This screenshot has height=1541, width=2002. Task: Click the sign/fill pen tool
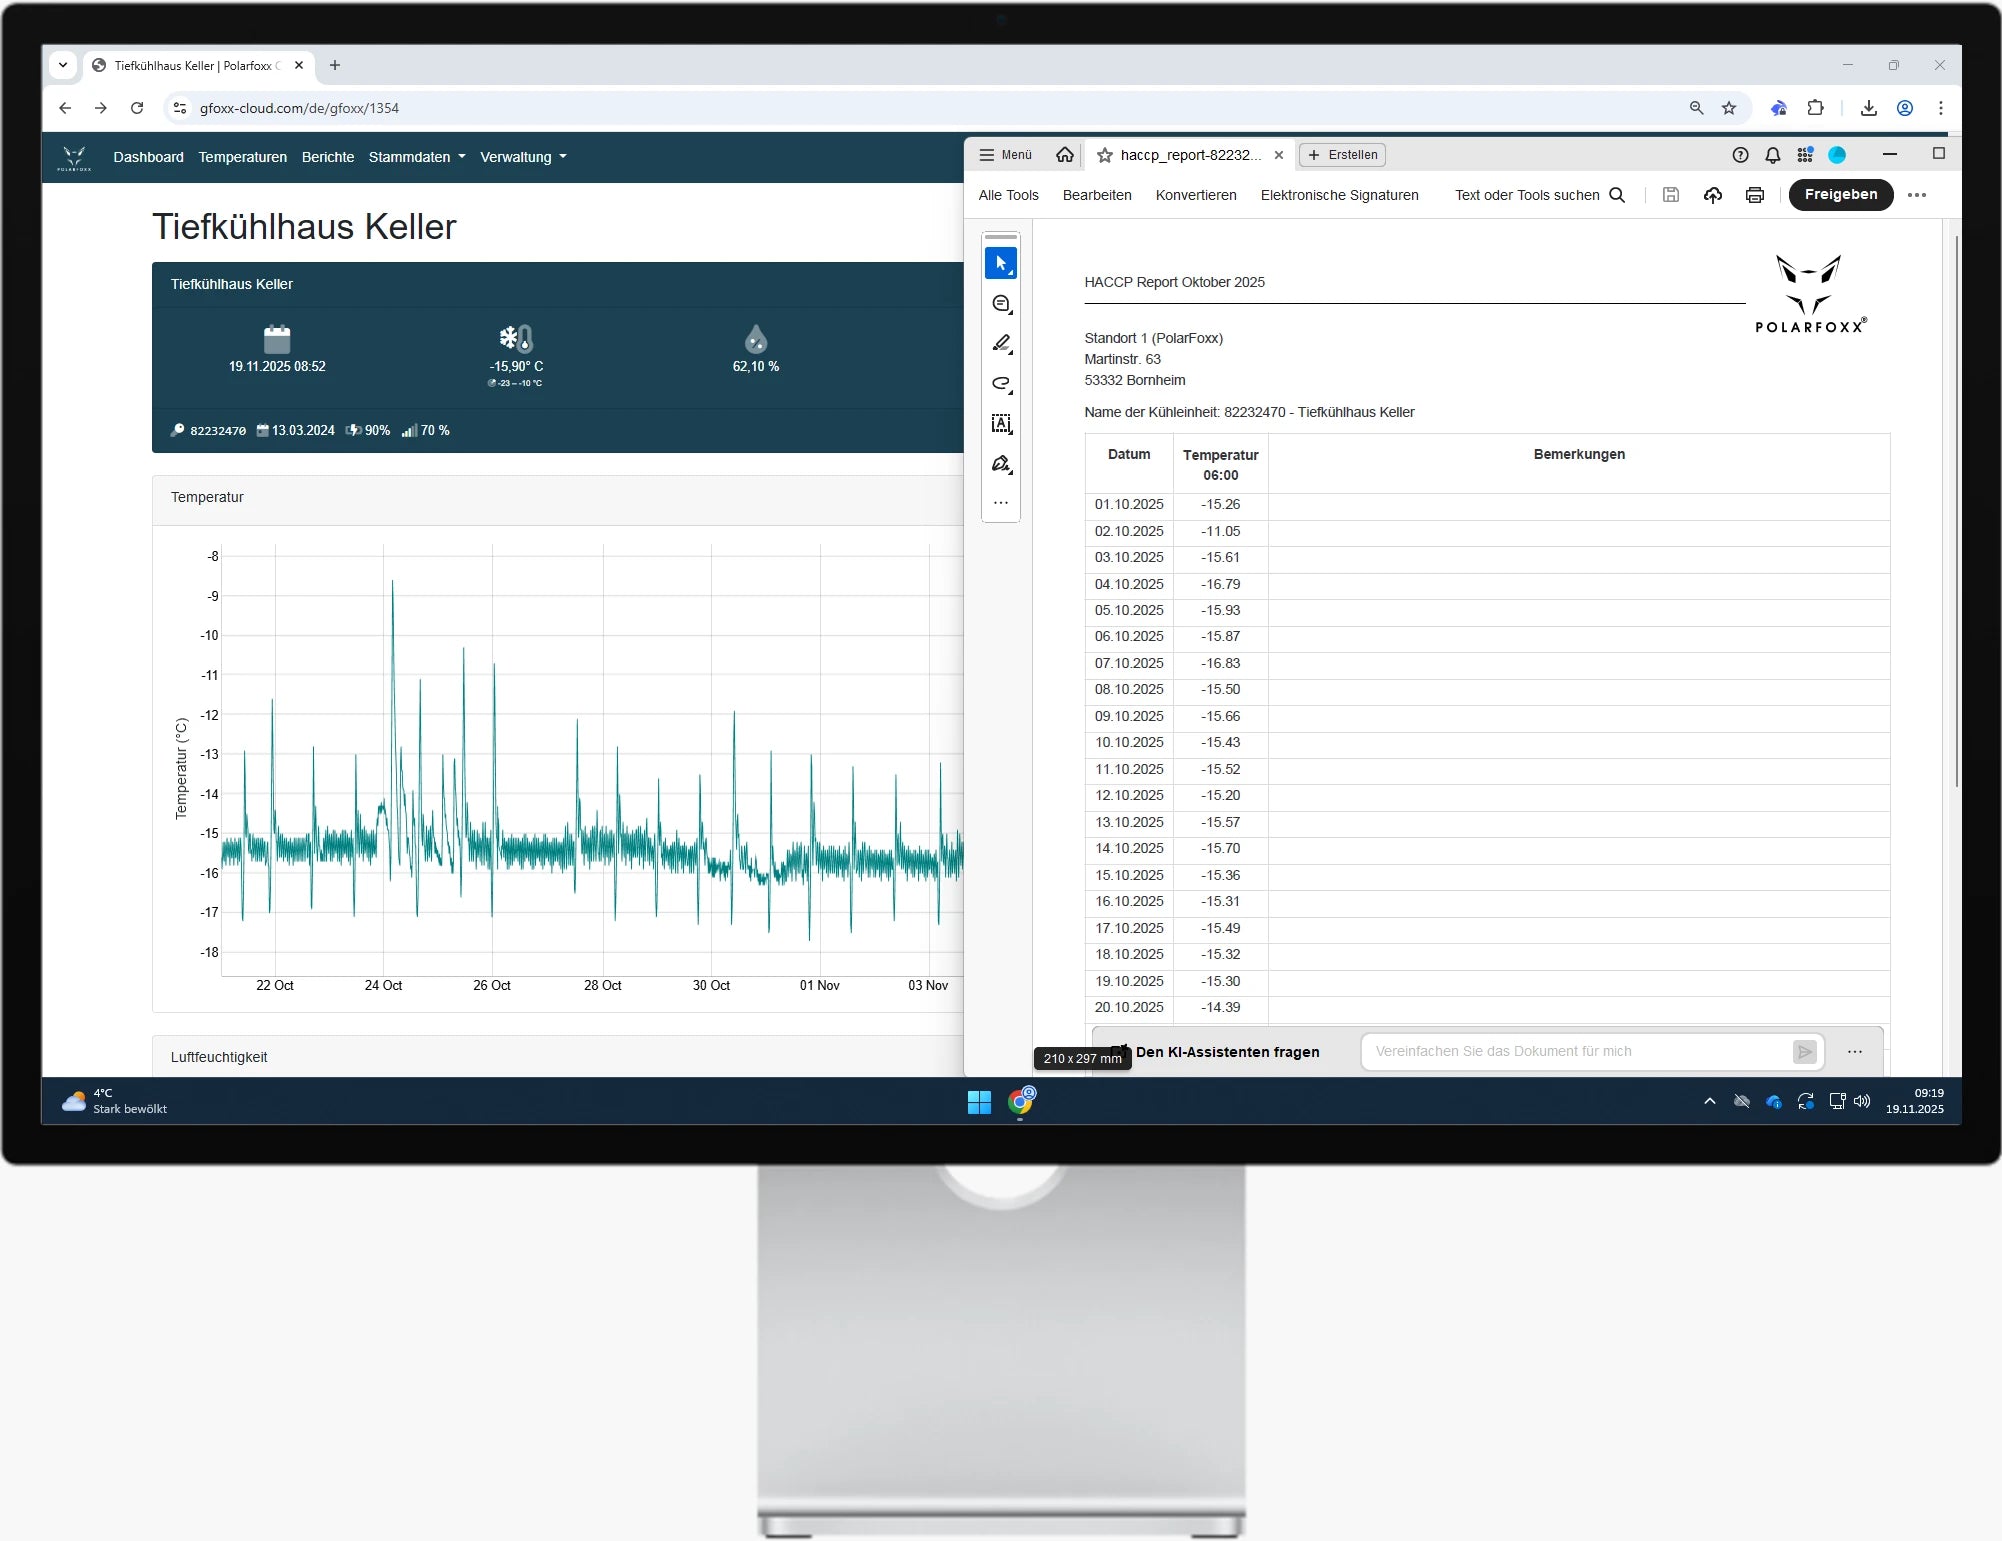pyautogui.click(x=1001, y=464)
